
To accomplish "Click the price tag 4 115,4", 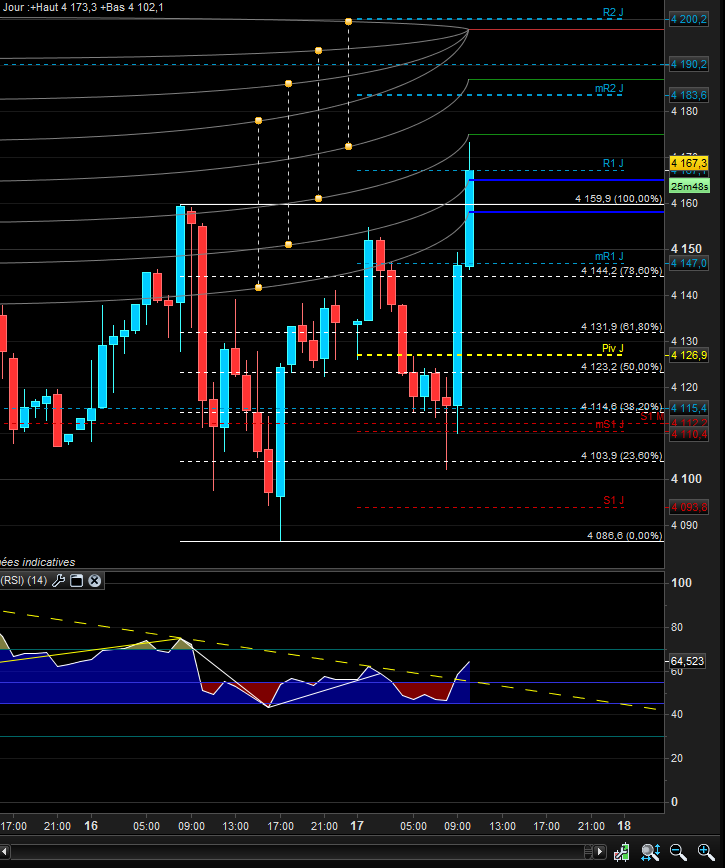I will [x=688, y=409].
